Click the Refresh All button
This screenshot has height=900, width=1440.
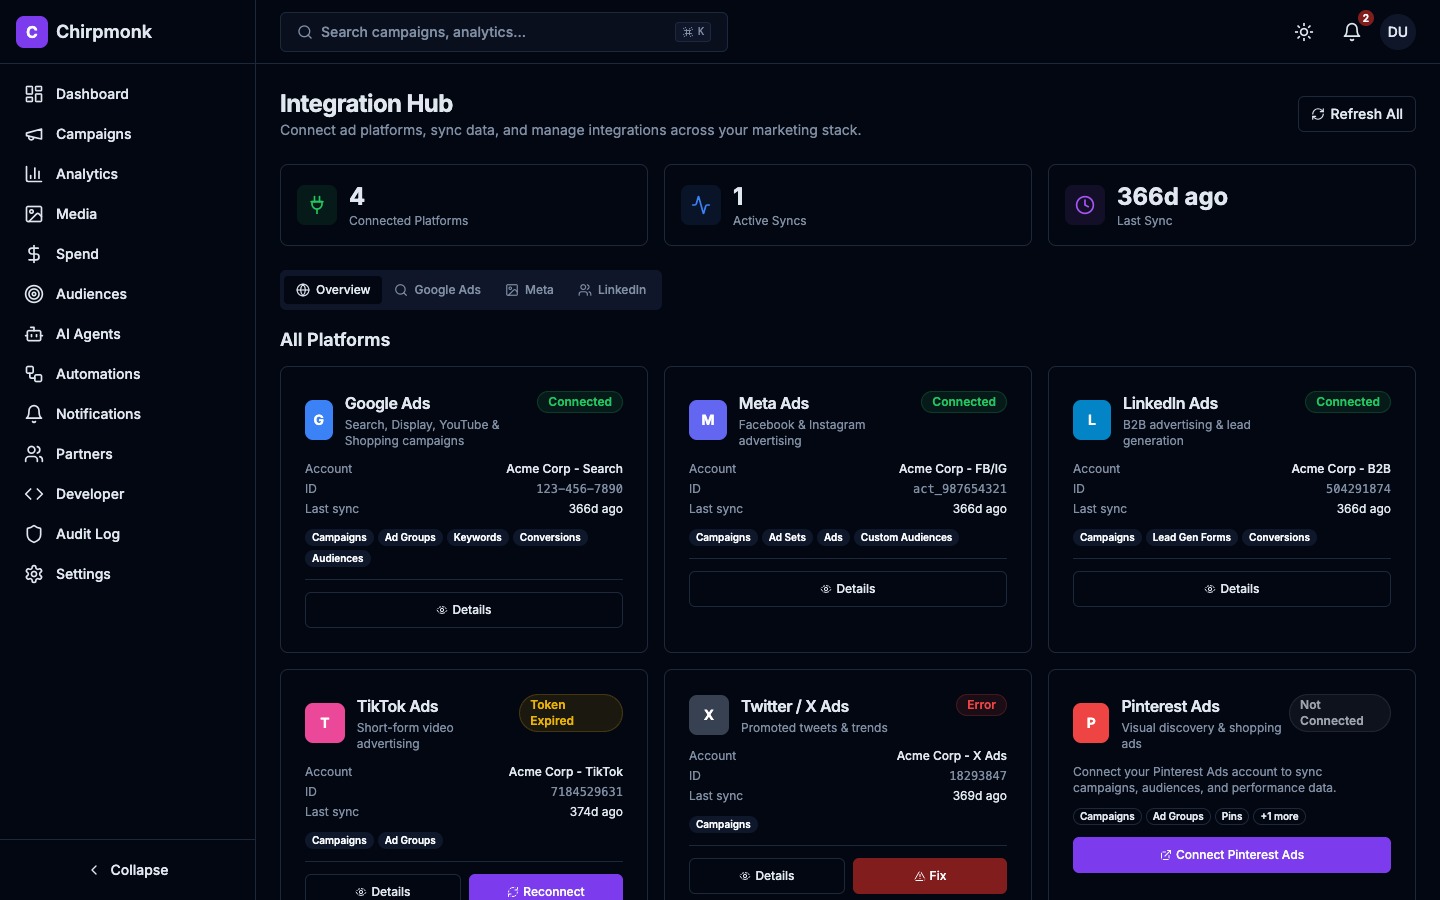pyautogui.click(x=1356, y=114)
